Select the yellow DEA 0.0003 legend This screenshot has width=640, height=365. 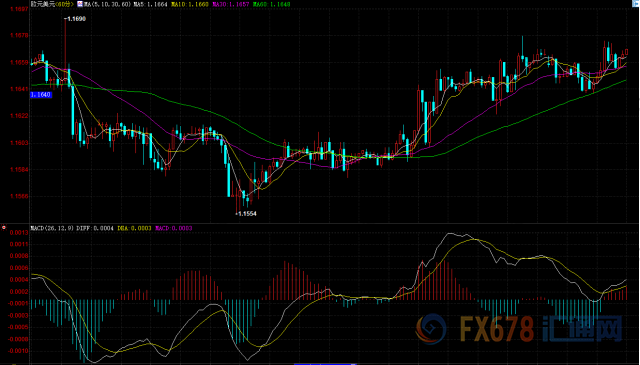[134, 228]
